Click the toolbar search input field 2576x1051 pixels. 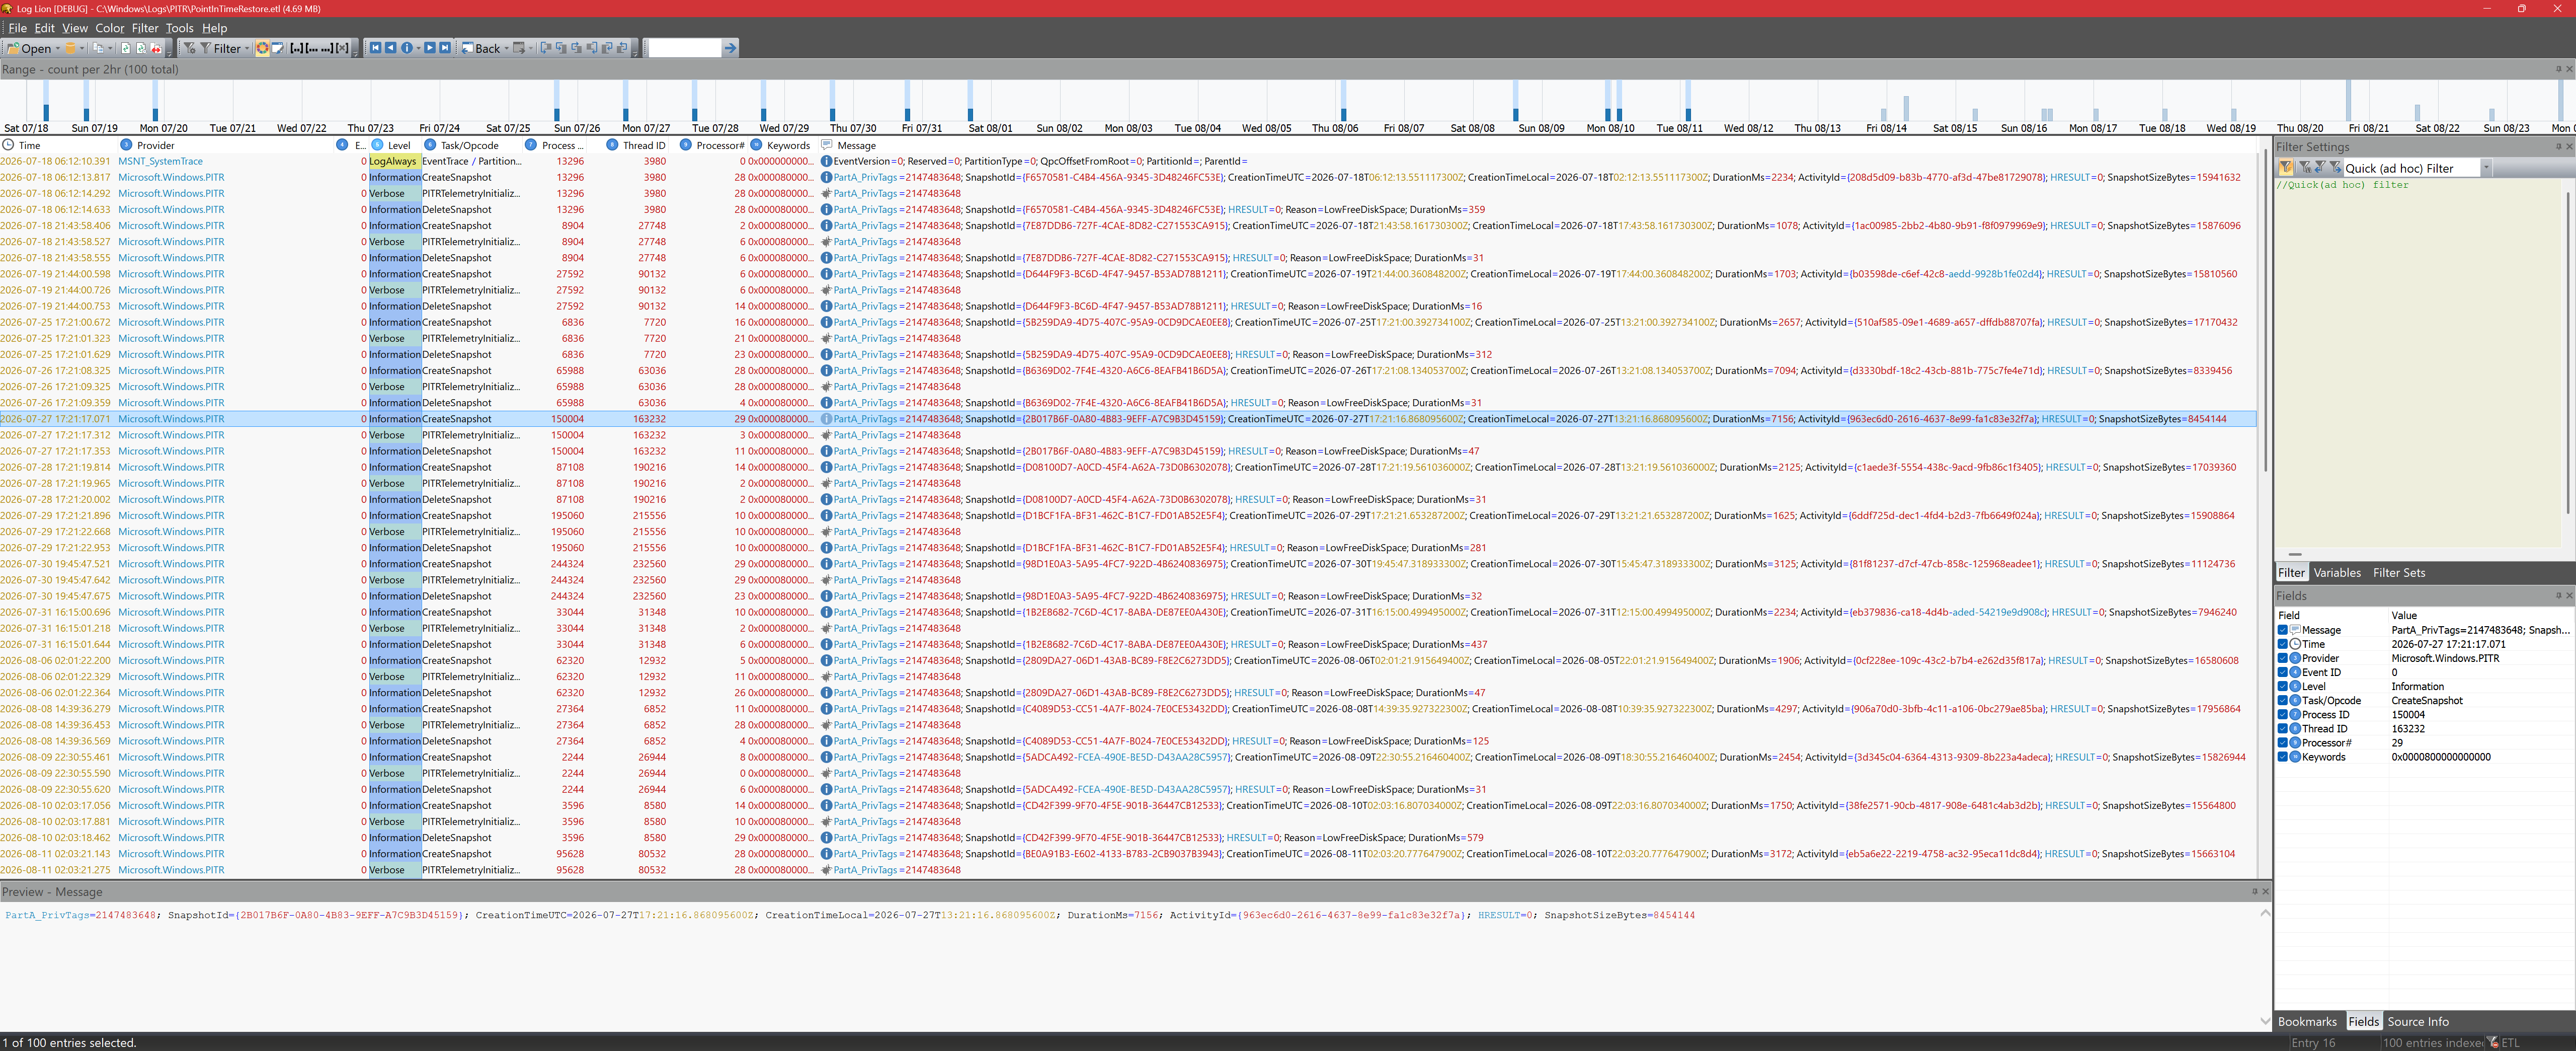coord(684,48)
